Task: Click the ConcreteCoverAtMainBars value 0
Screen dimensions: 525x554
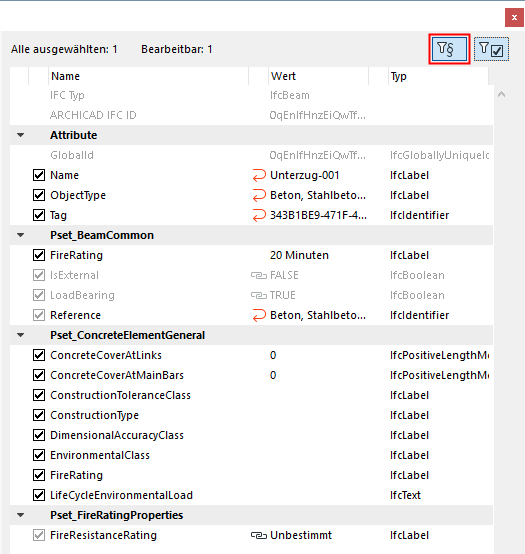Action: tap(273, 375)
